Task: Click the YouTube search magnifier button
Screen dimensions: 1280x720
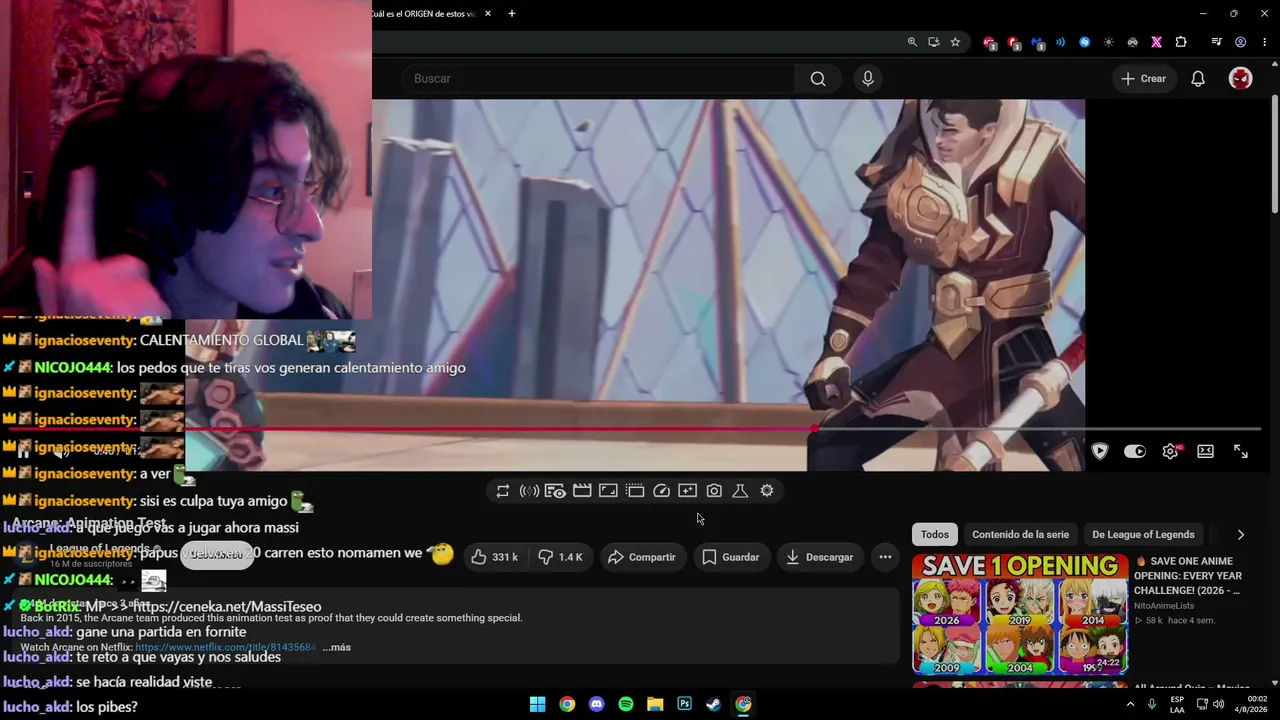Action: tap(818, 79)
